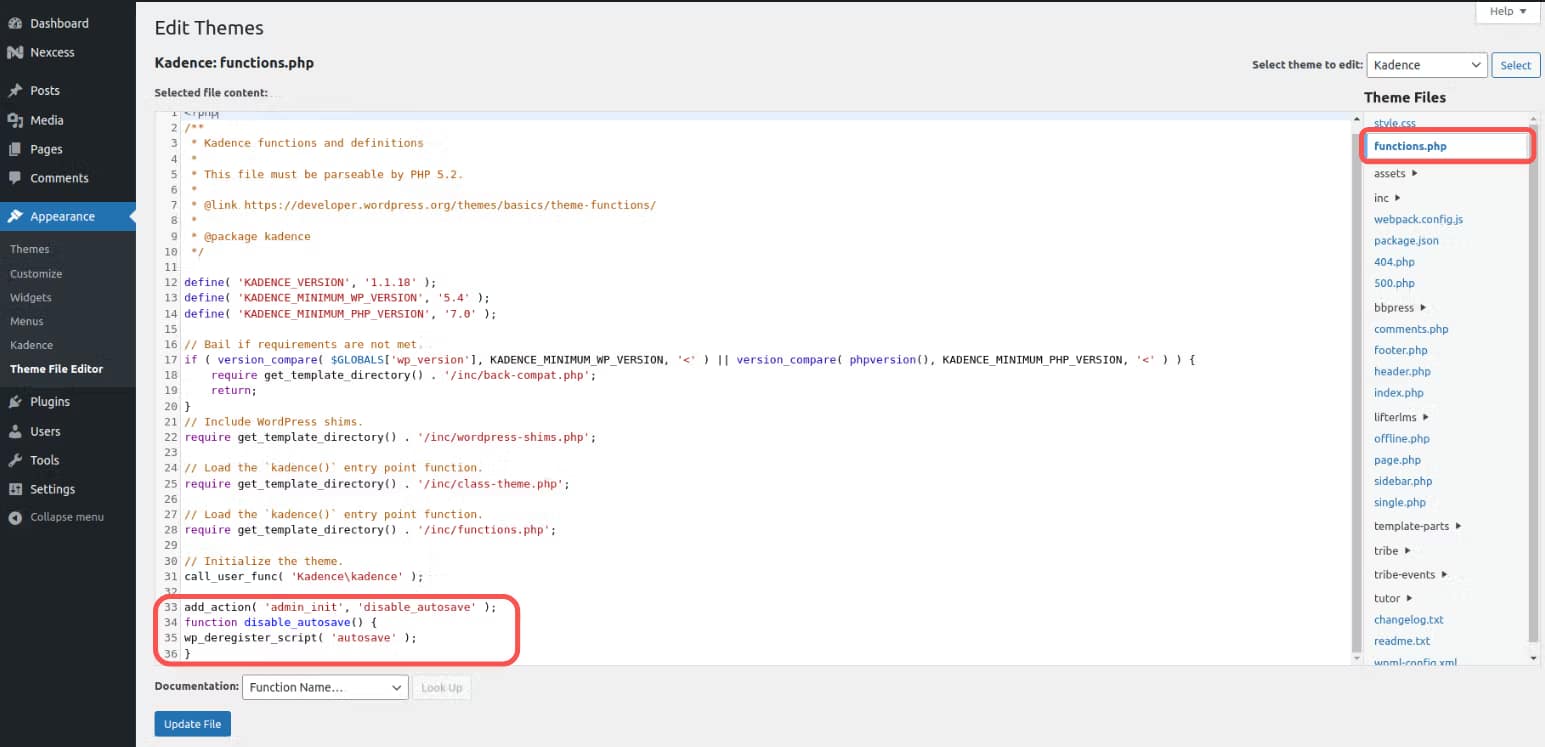Open the Help dropdown
Viewport: 1545px width, 747px height.
1506,11
